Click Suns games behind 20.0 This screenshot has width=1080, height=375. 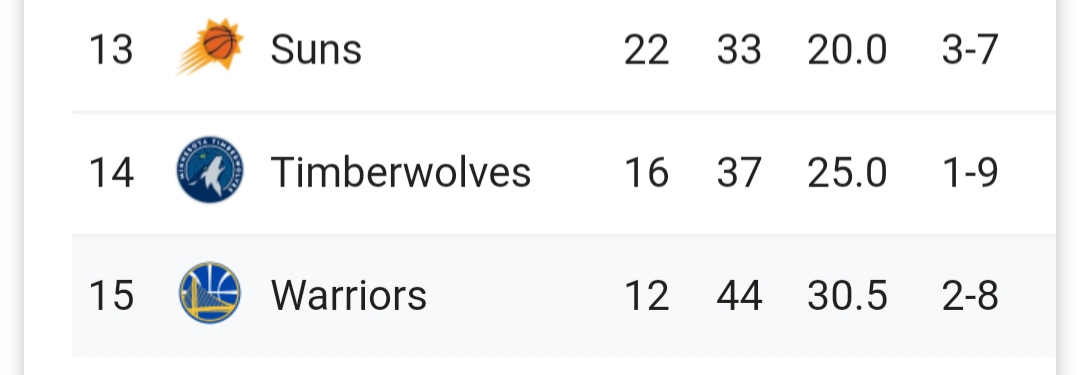click(x=847, y=50)
